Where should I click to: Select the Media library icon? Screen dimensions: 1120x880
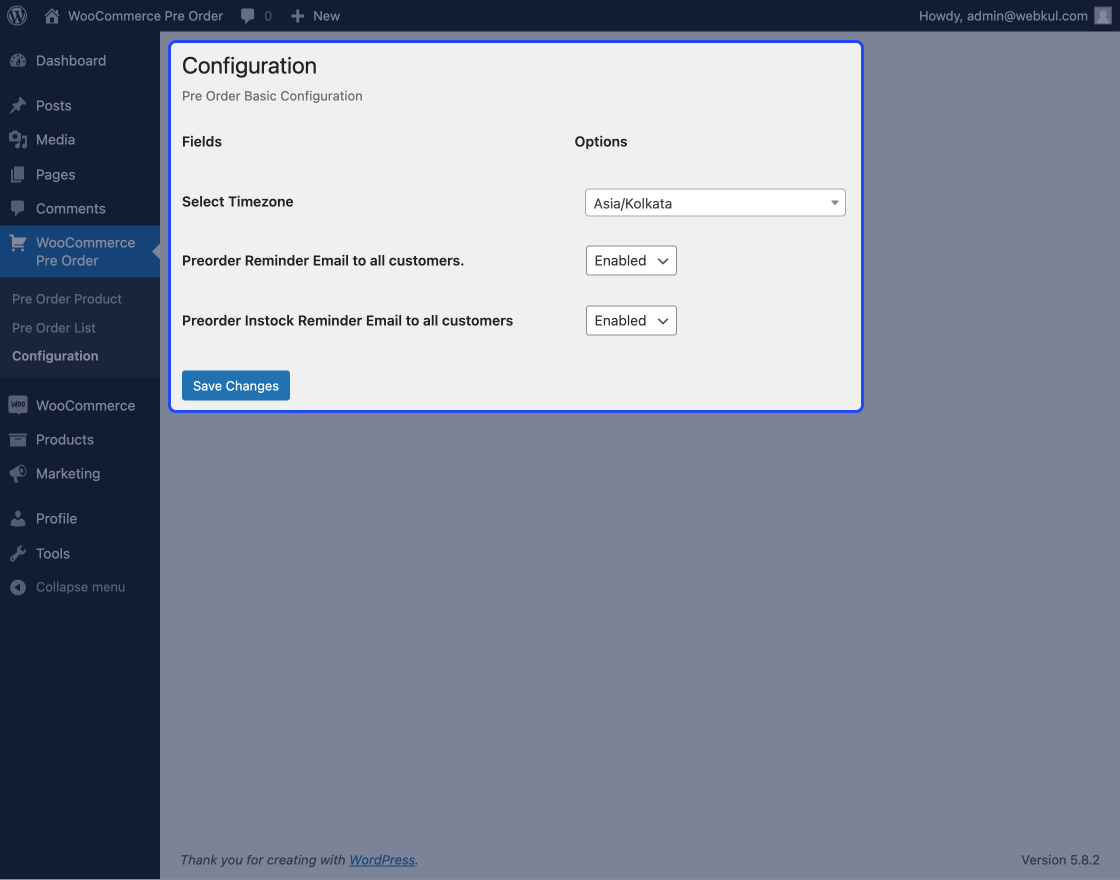coord(18,139)
